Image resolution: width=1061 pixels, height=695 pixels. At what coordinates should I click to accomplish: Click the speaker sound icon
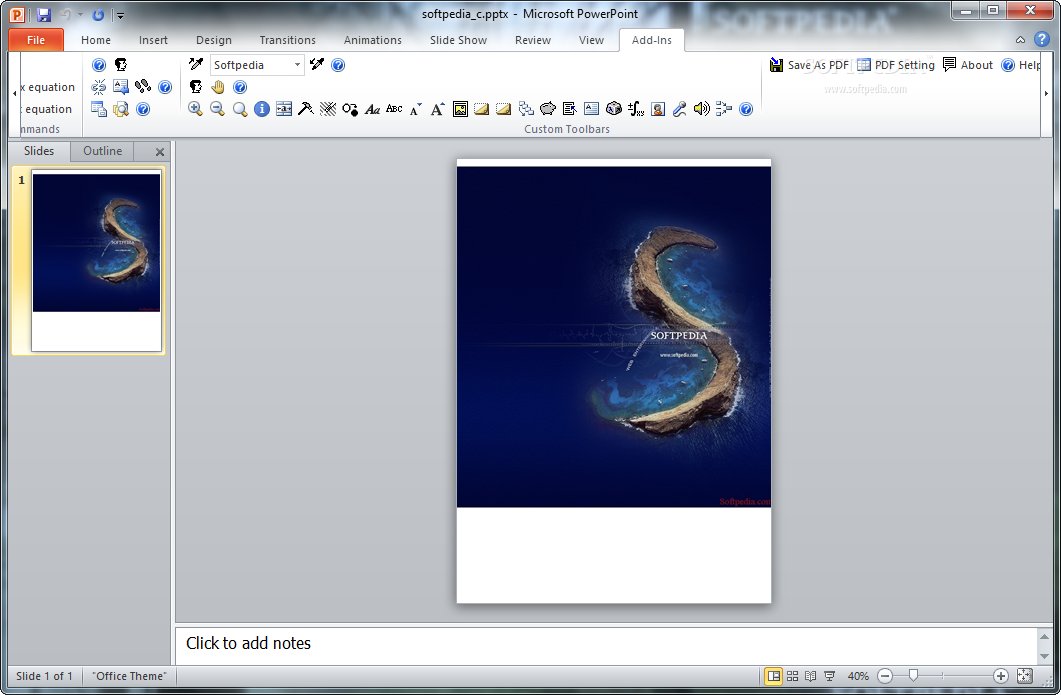point(702,109)
